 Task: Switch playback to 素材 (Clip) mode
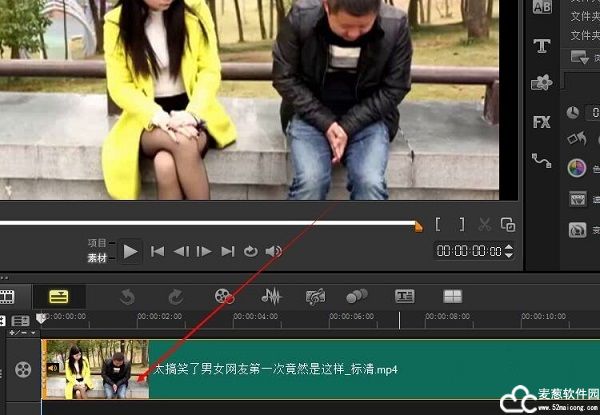pyautogui.click(x=97, y=258)
